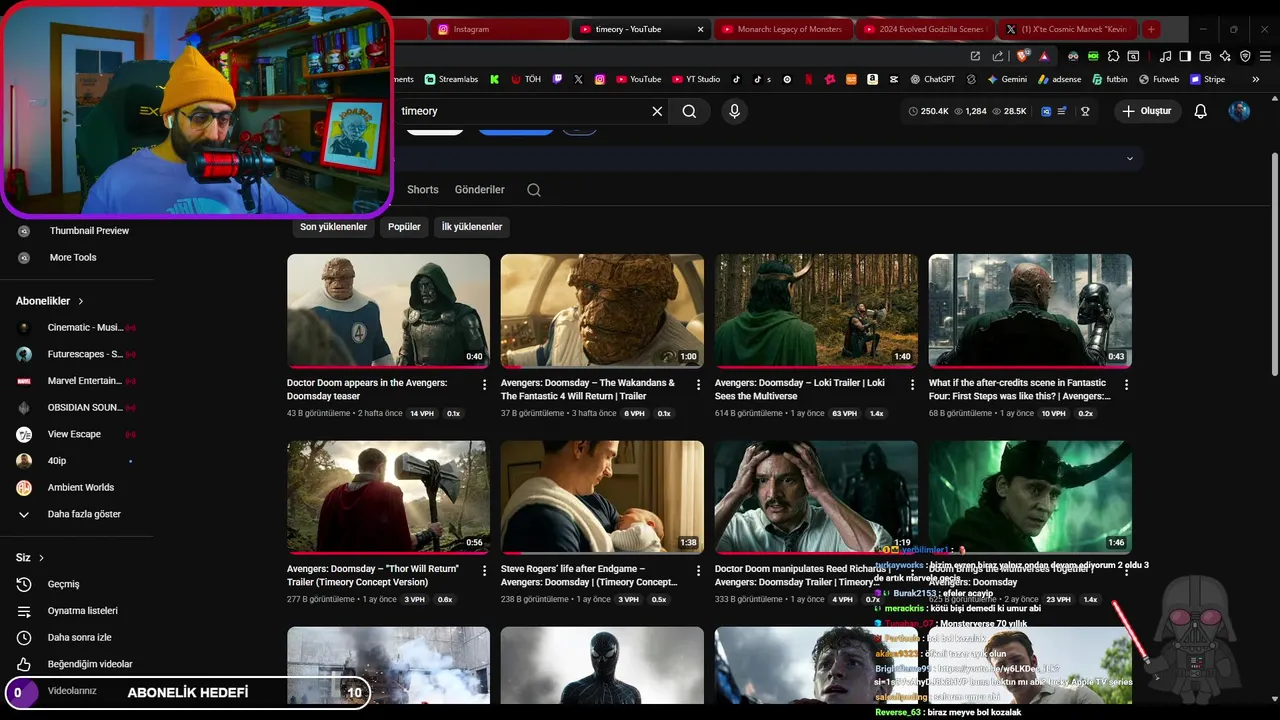
Task: Play the after-credits Fantastic Four thumbnail
Action: click(x=1030, y=311)
